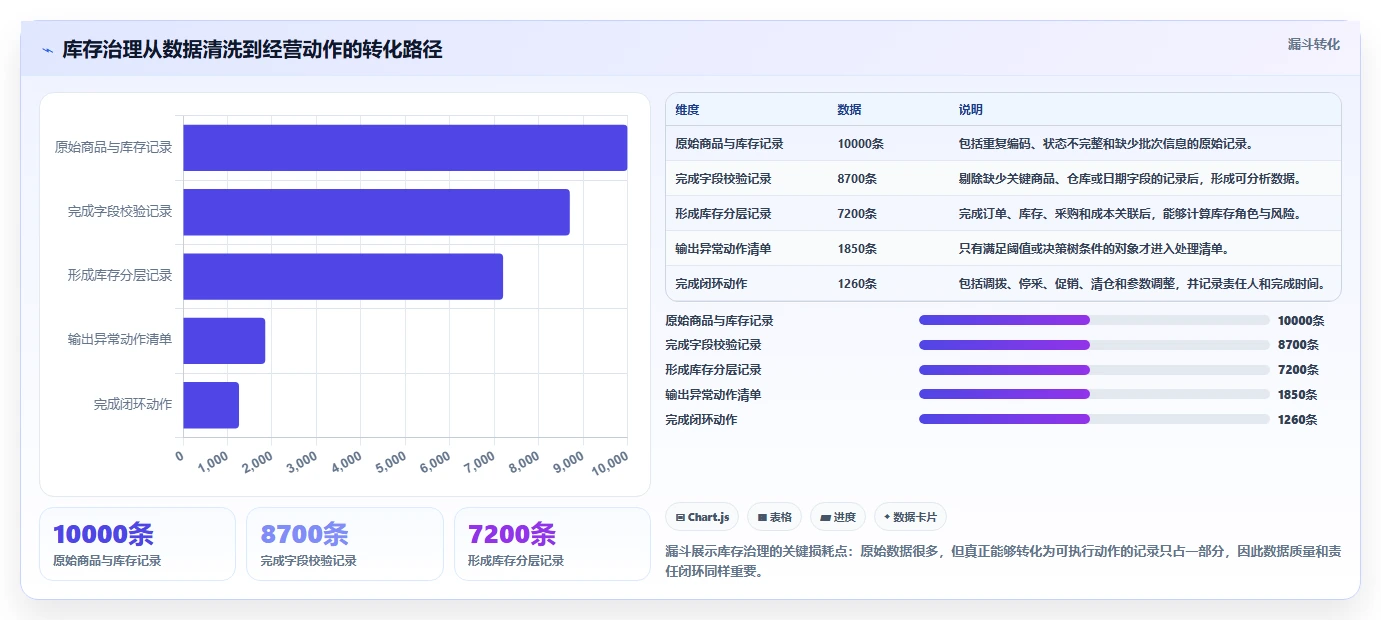Click the 完成闭环动作 chart bar
This screenshot has height=620, width=1381.
click(211, 405)
